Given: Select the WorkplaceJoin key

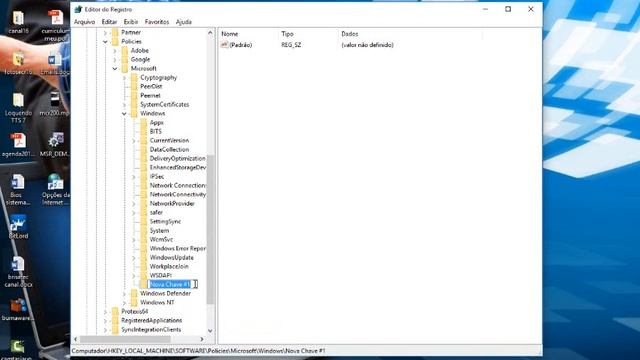Looking at the screenshot, I should tap(169, 267).
